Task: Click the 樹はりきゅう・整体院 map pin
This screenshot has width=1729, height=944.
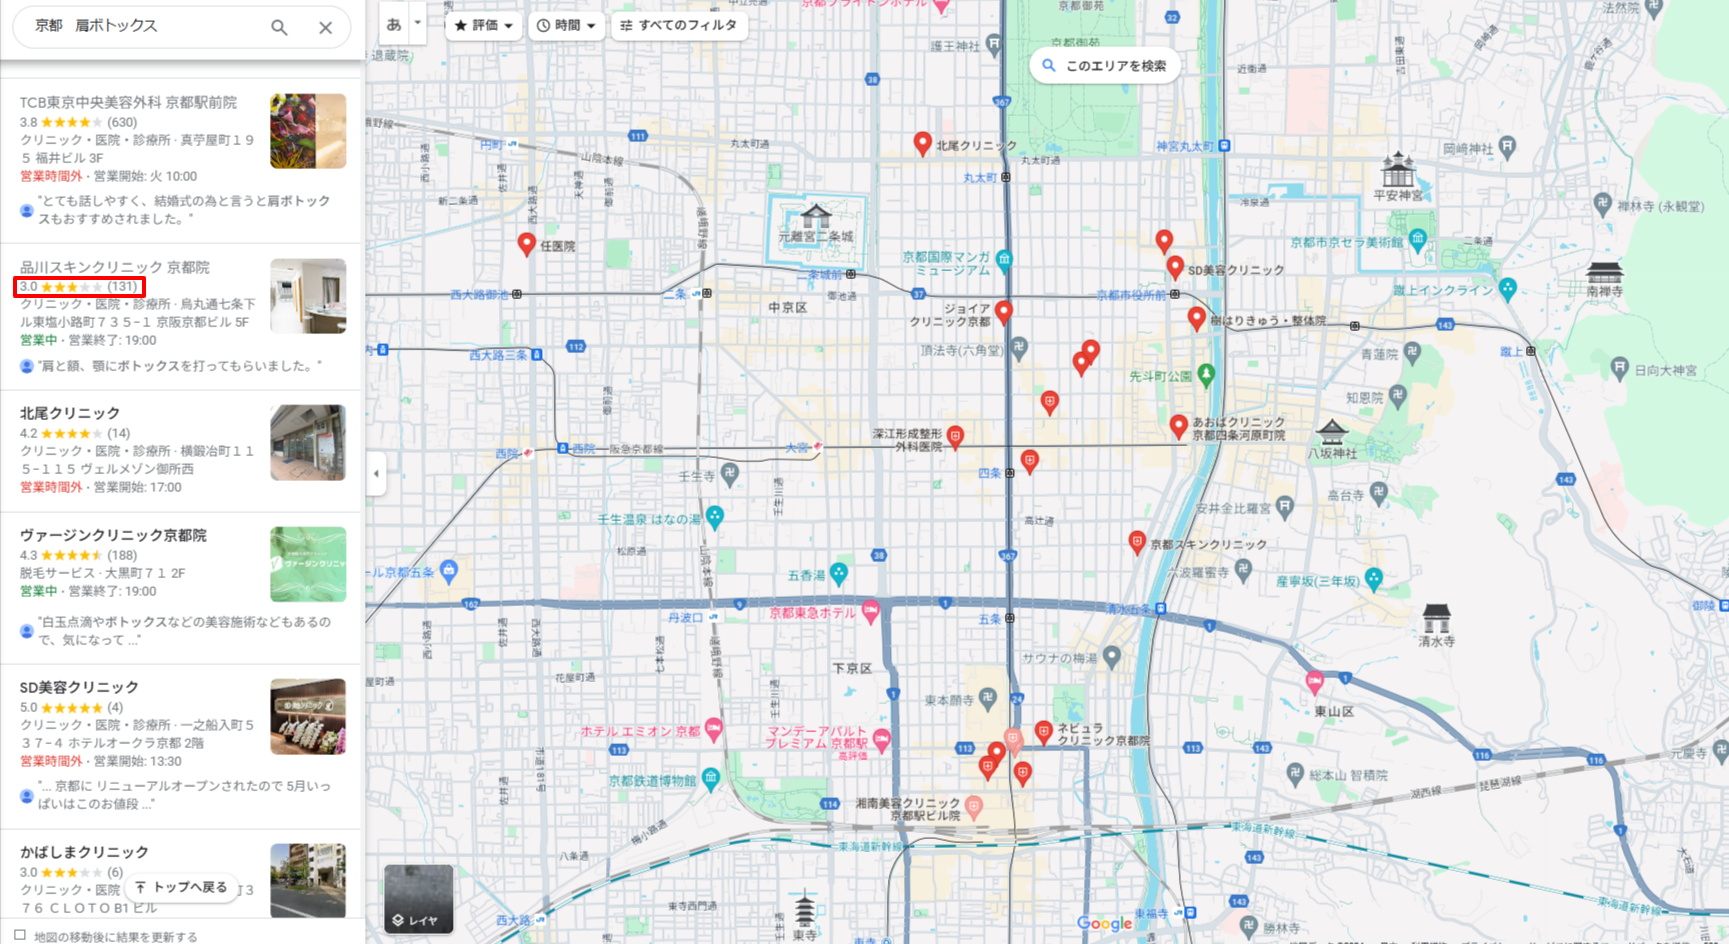Action: tap(1196, 319)
